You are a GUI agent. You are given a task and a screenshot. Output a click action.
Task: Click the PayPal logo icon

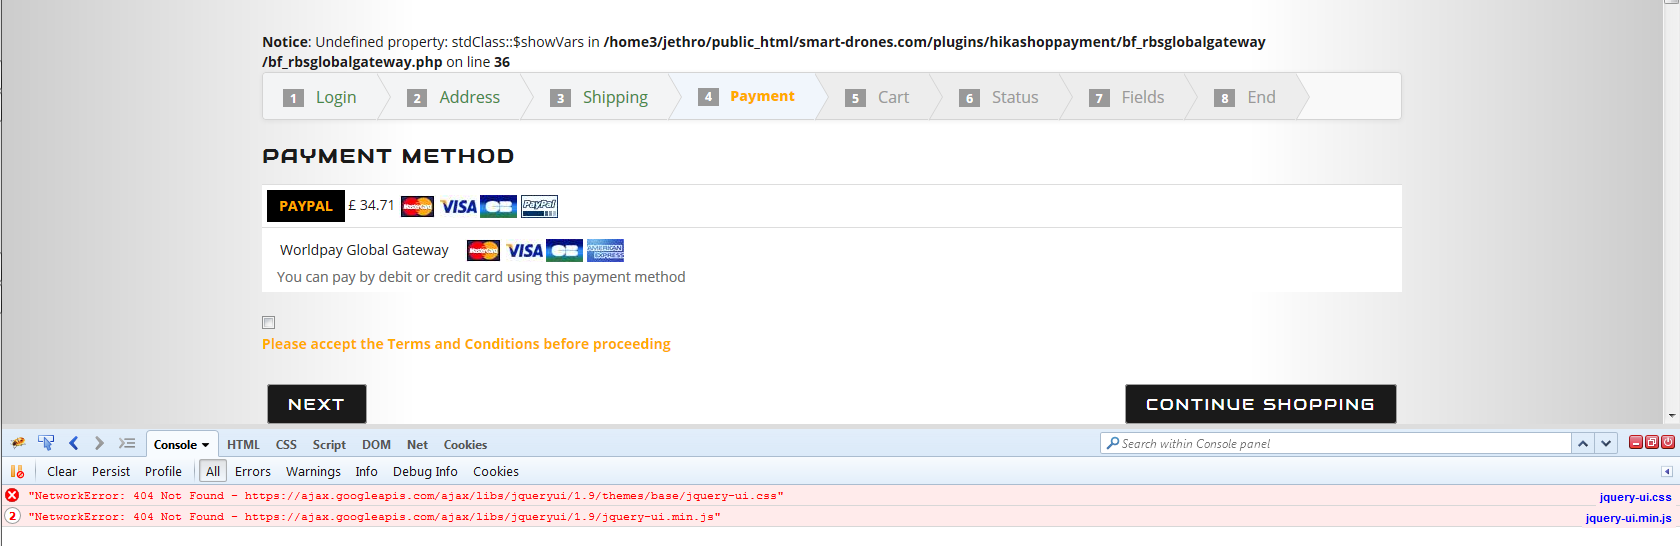click(x=540, y=206)
